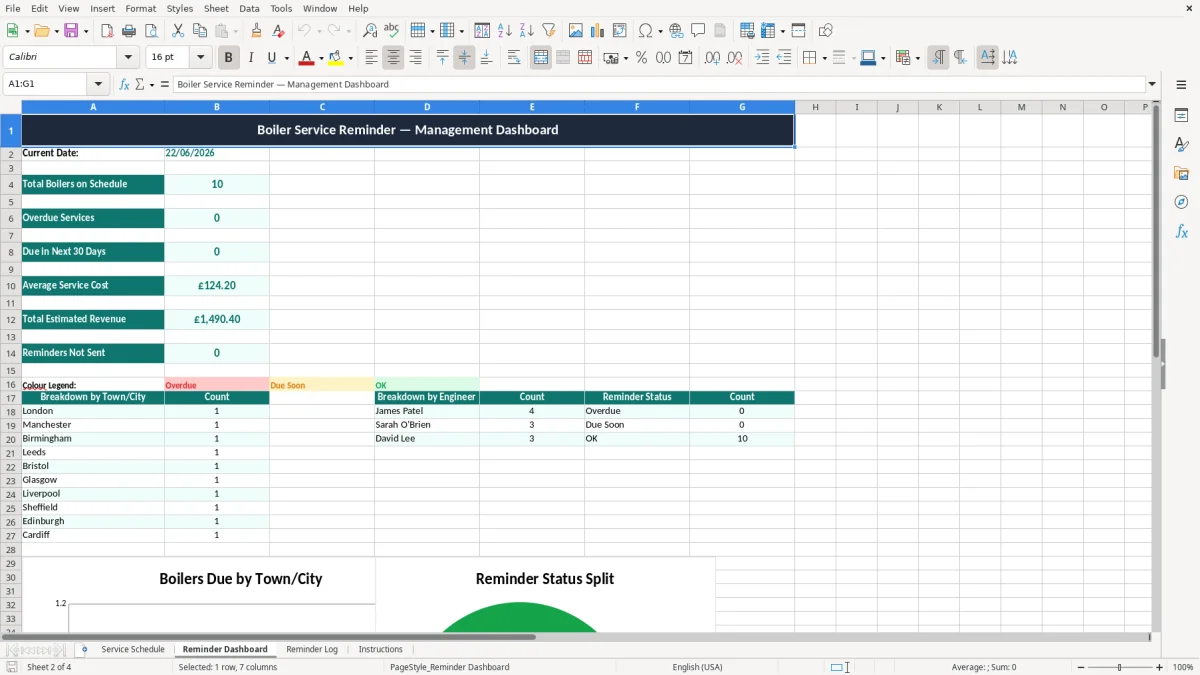Open the Function Wizard fx icon
The image size is (1200, 675).
(x=124, y=84)
